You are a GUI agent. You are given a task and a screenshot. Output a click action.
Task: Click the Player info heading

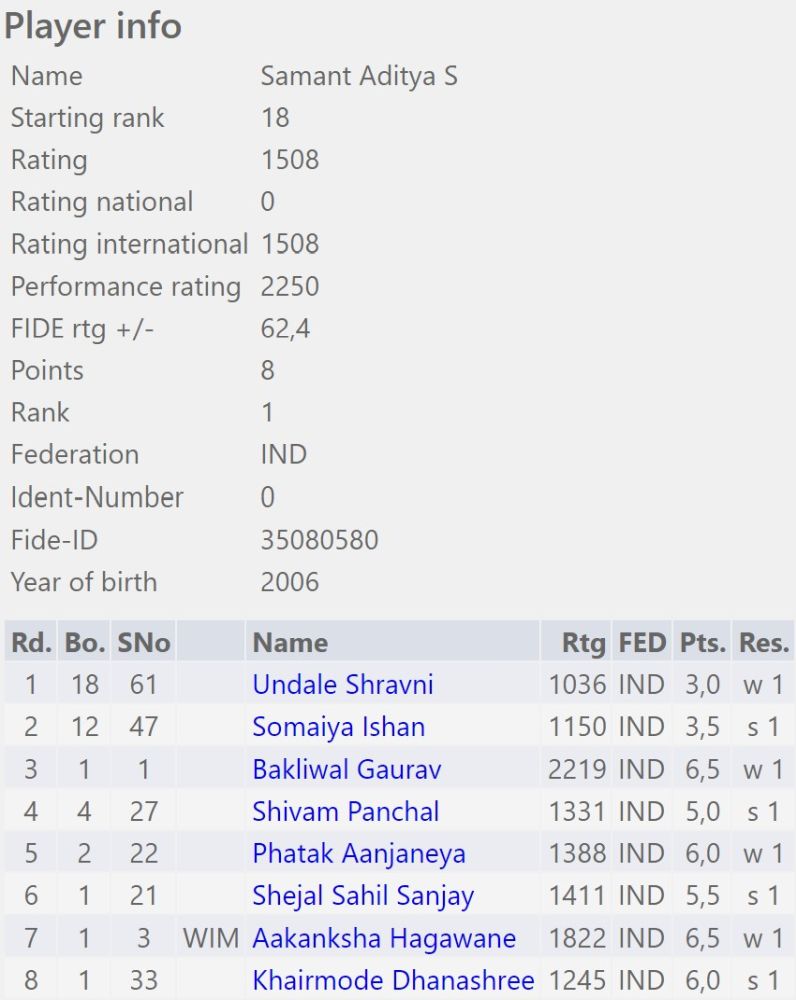[x=93, y=26]
